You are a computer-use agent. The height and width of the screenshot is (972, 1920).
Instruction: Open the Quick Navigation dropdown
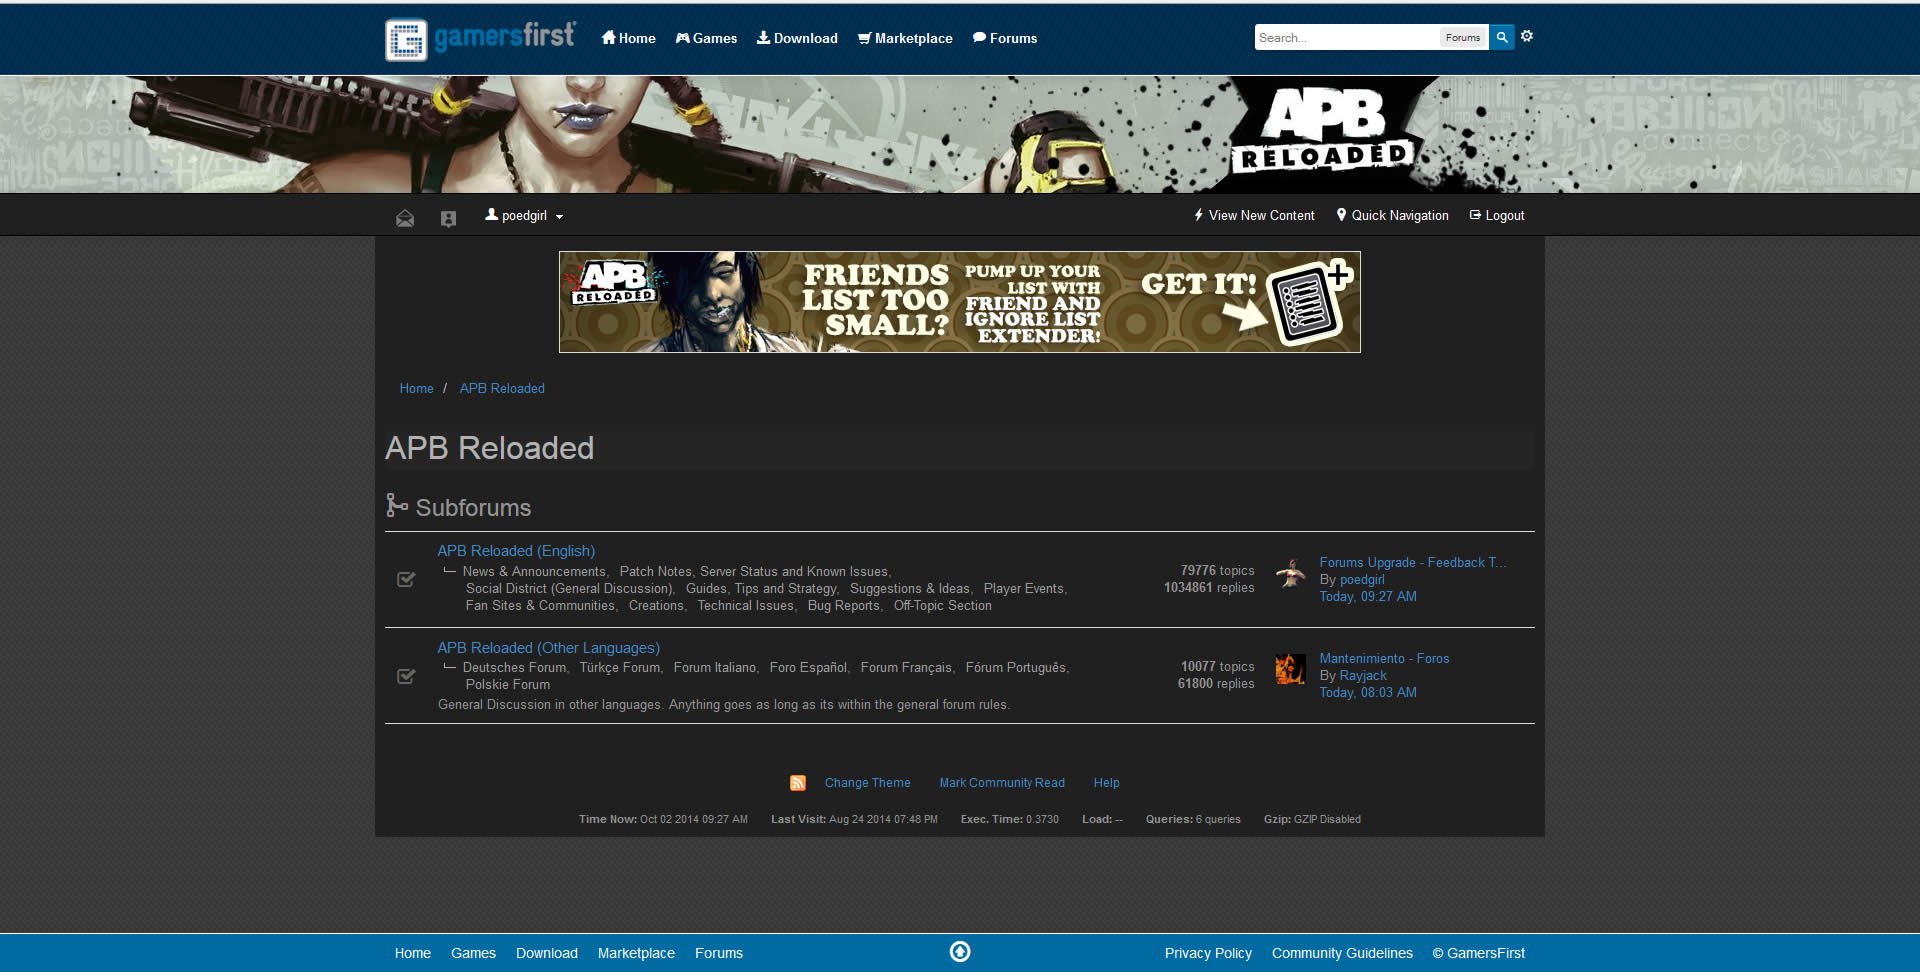coord(1392,215)
